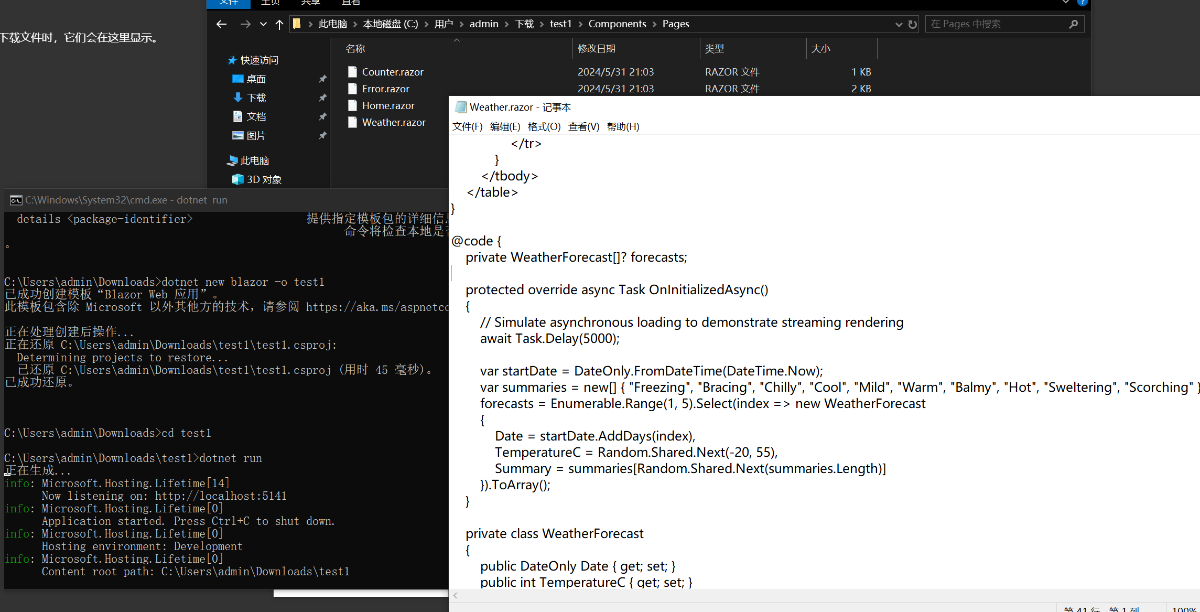1200x612 pixels.
Task: Select the Home.razor file icon
Action: (x=352, y=105)
